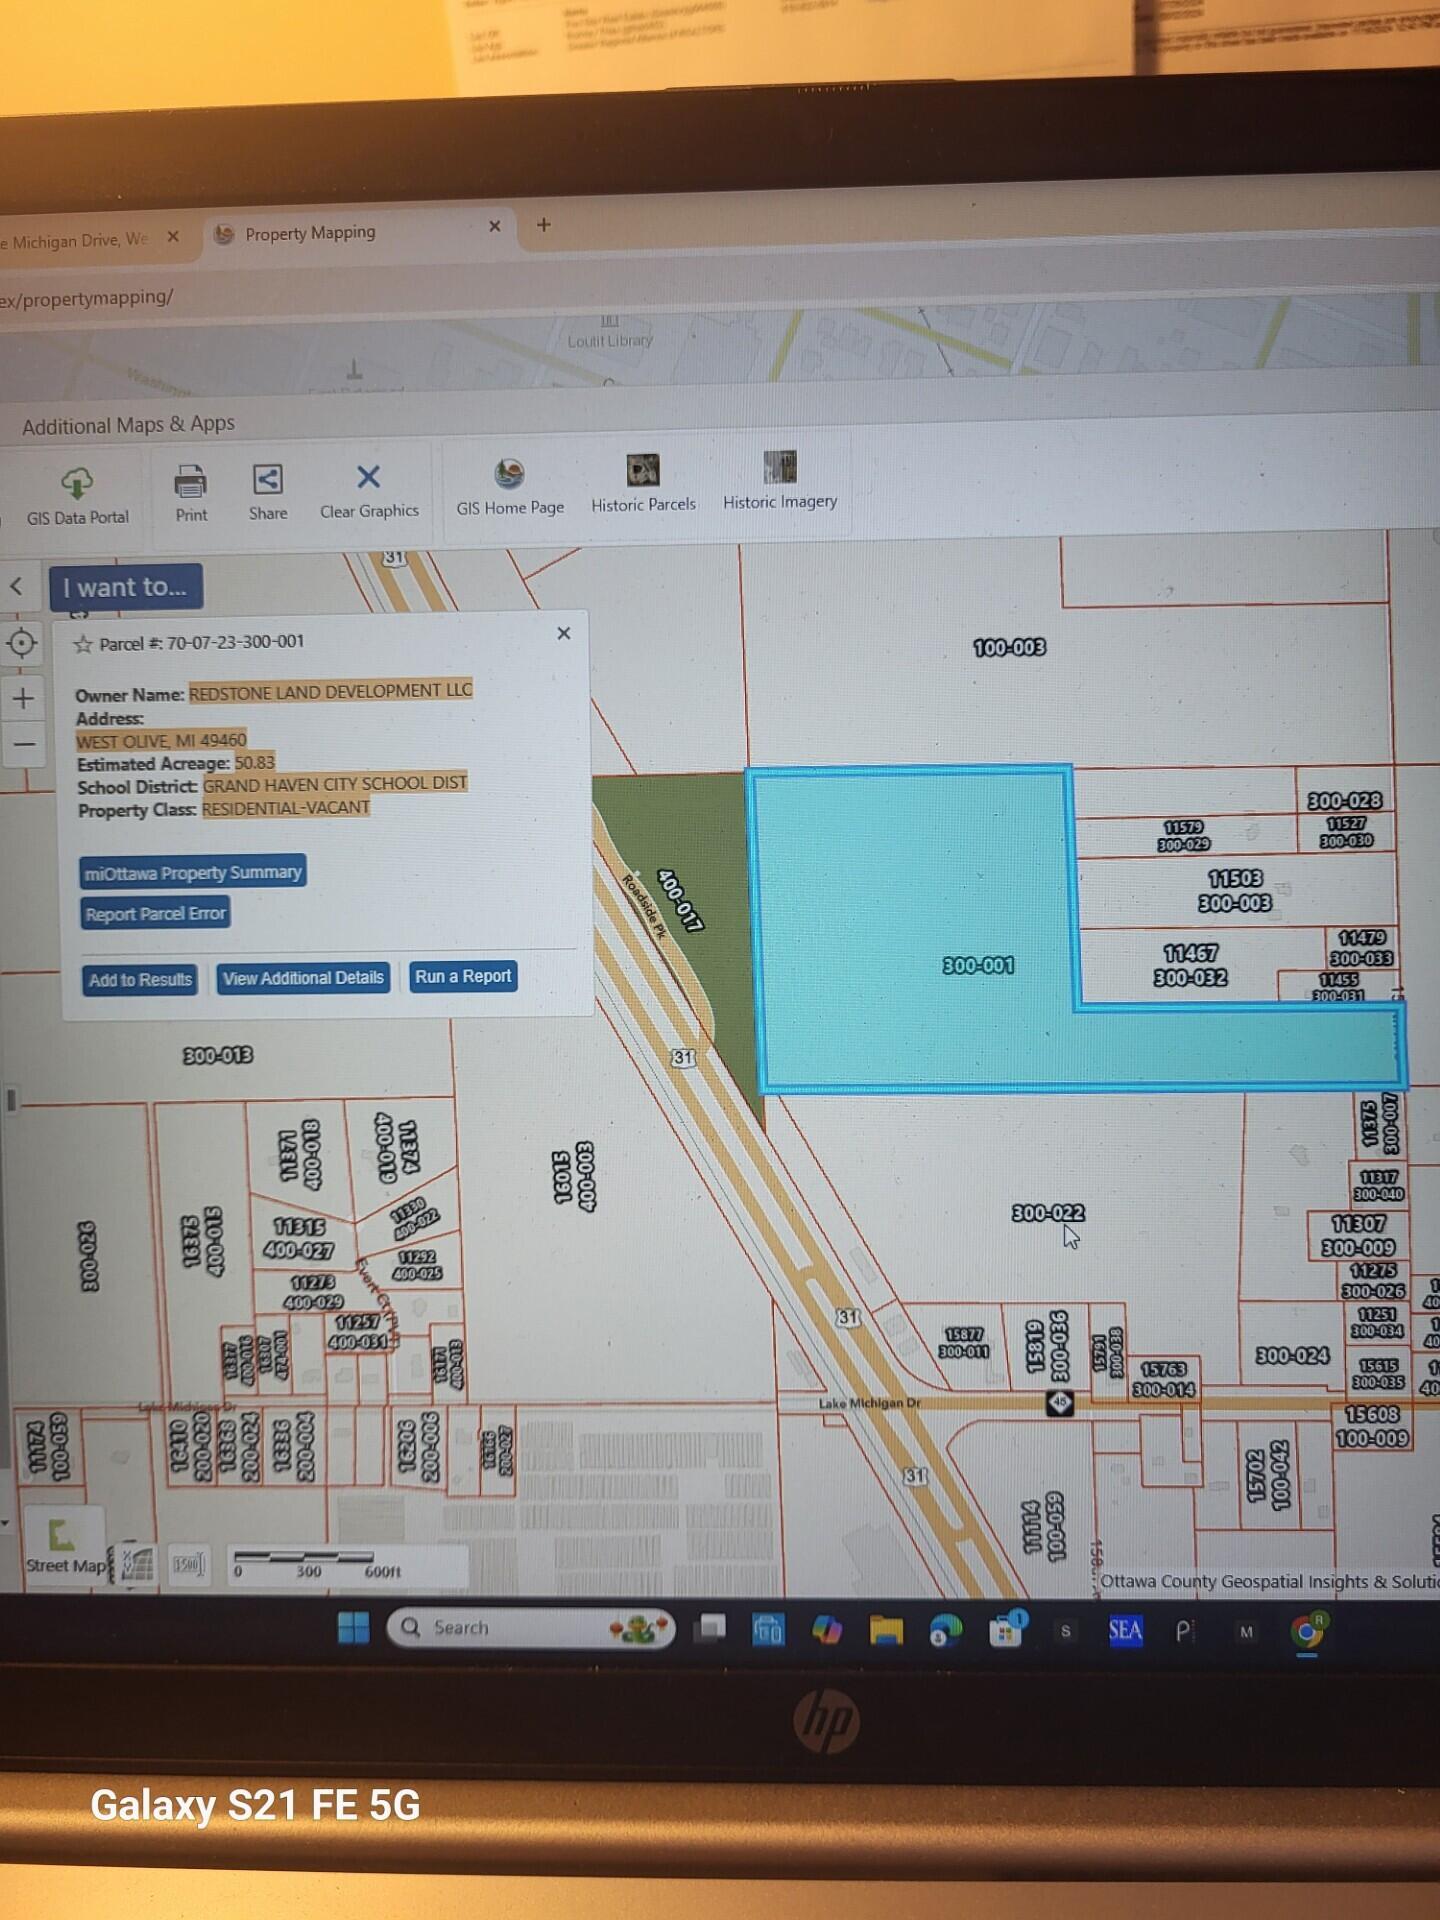Share the current map view
The height and width of the screenshot is (1920, 1440).
point(268,491)
